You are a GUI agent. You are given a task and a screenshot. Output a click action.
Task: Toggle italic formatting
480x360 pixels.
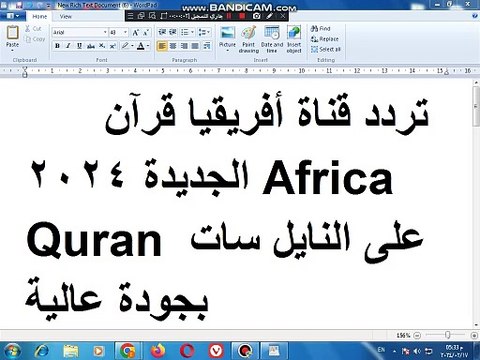68,46
